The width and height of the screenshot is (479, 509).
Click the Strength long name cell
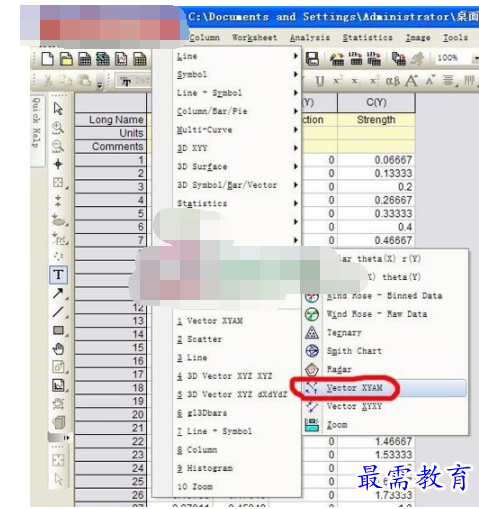[376, 120]
